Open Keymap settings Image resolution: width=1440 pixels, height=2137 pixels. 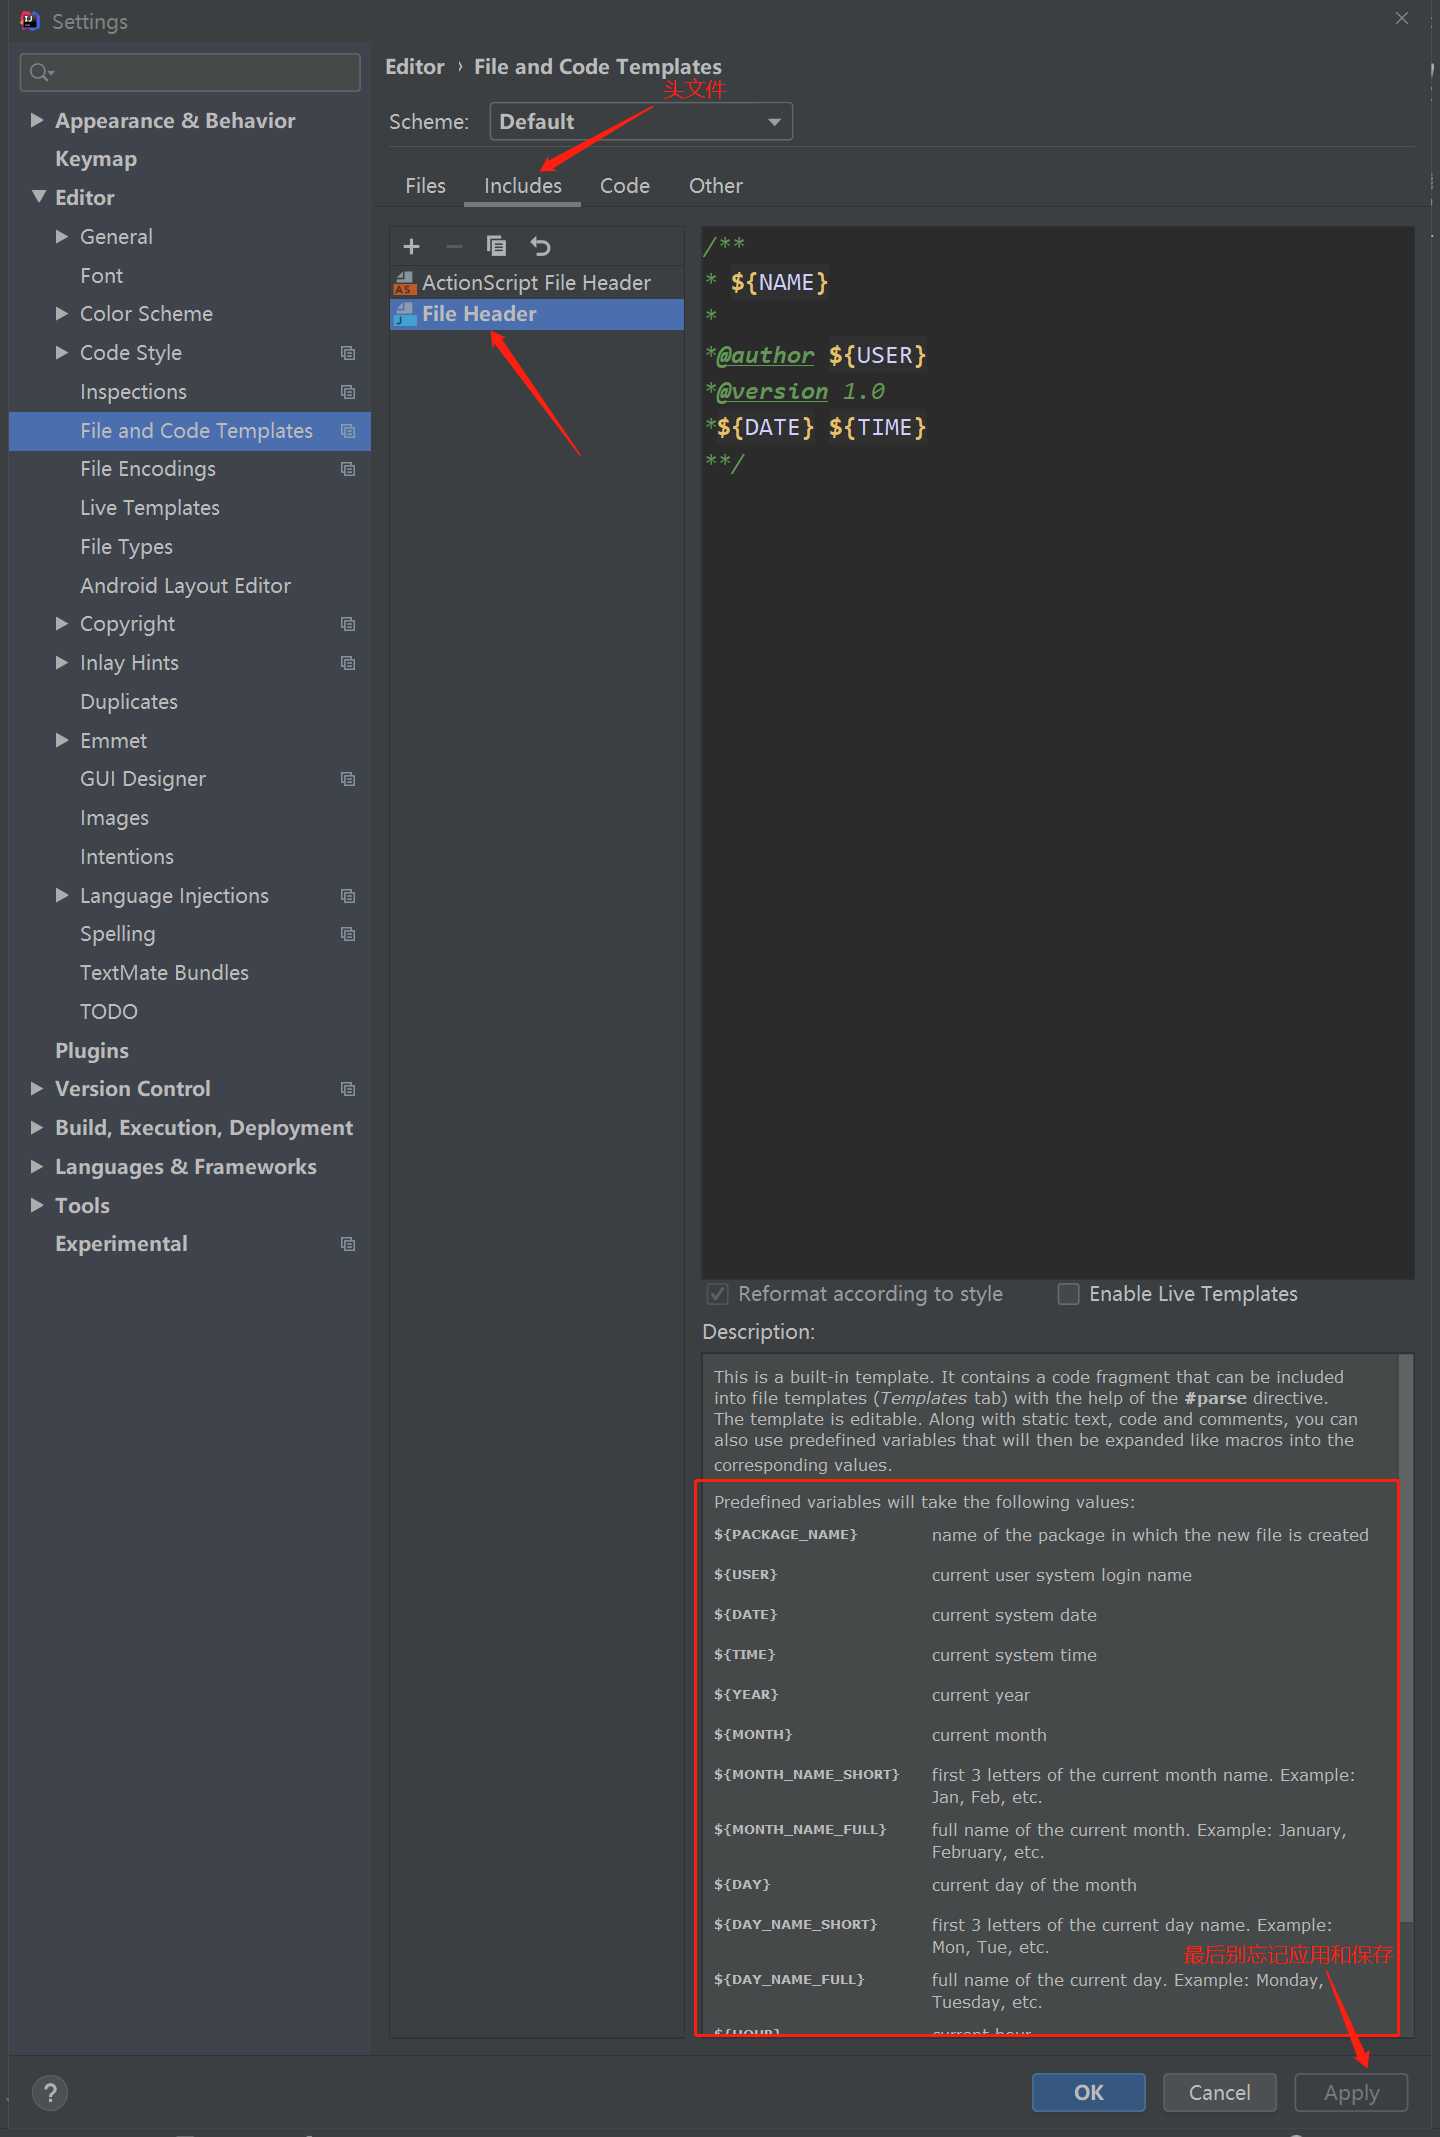pyautogui.click(x=96, y=159)
